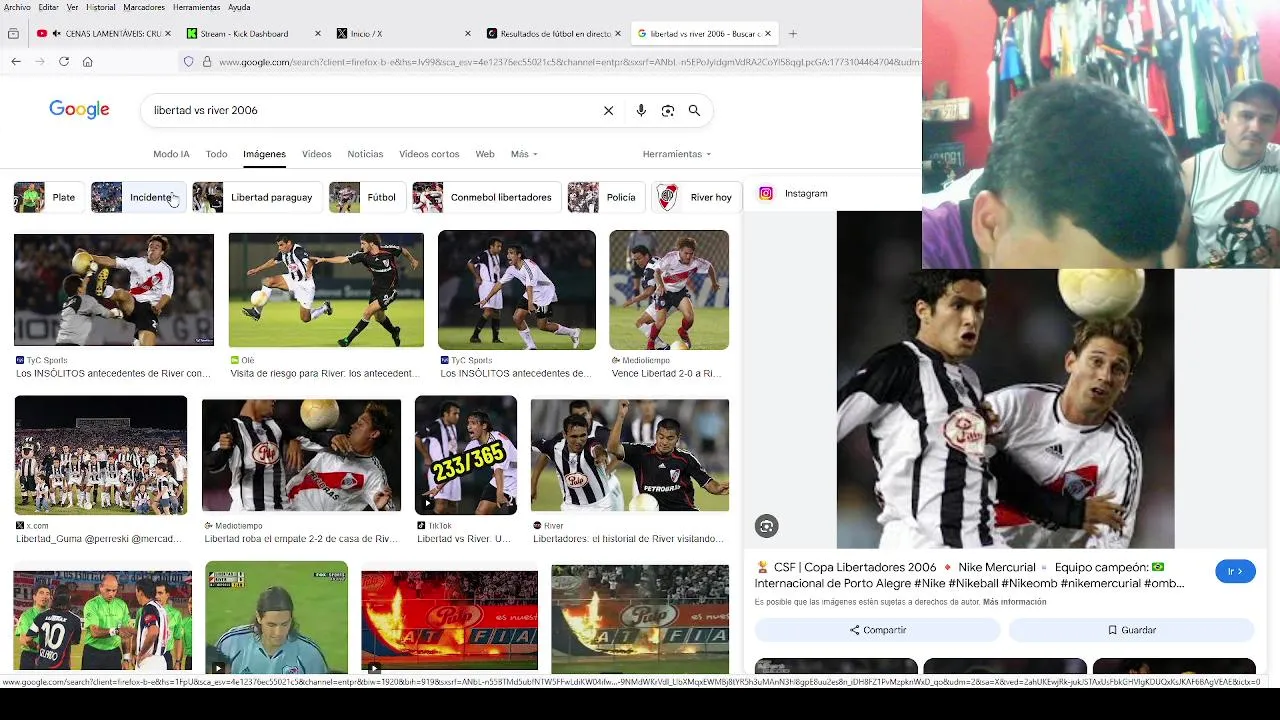1280x720 pixels.
Task: Open the Historial menu
Action: [101, 7]
